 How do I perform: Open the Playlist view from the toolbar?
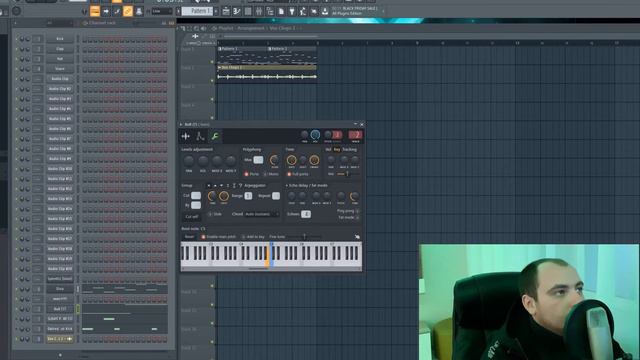226,11
